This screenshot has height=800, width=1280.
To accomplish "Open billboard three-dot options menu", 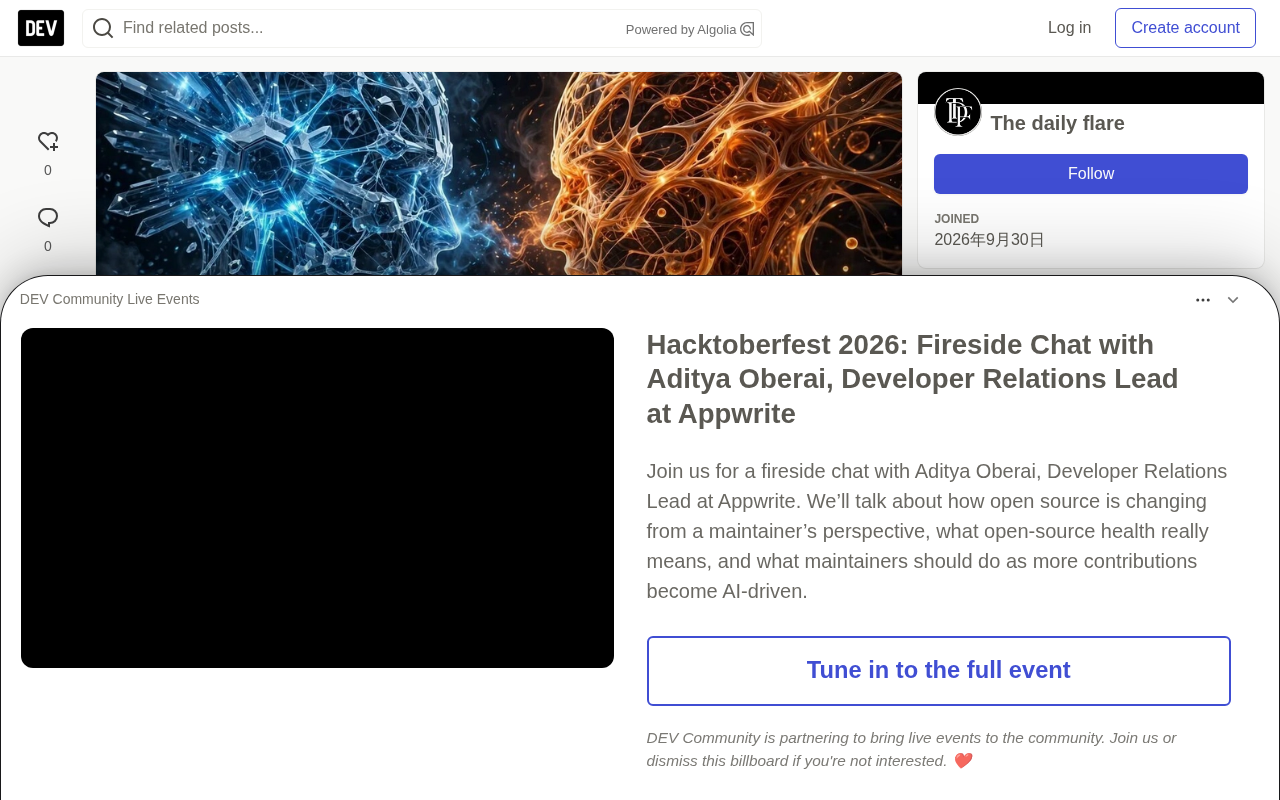I will click(x=1203, y=300).
